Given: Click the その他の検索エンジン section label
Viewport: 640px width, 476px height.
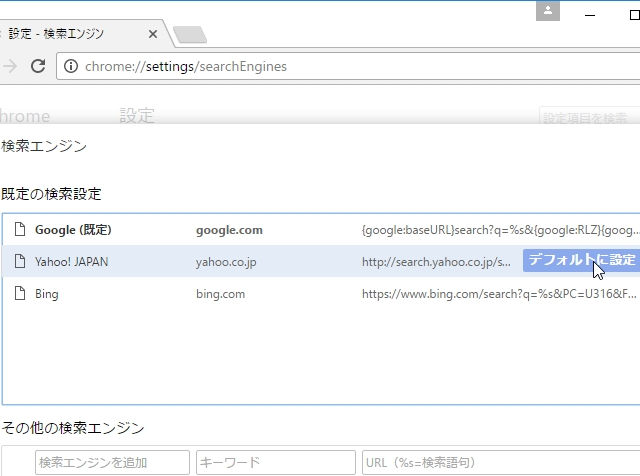Looking at the screenshot, I should tap(73, 428).
